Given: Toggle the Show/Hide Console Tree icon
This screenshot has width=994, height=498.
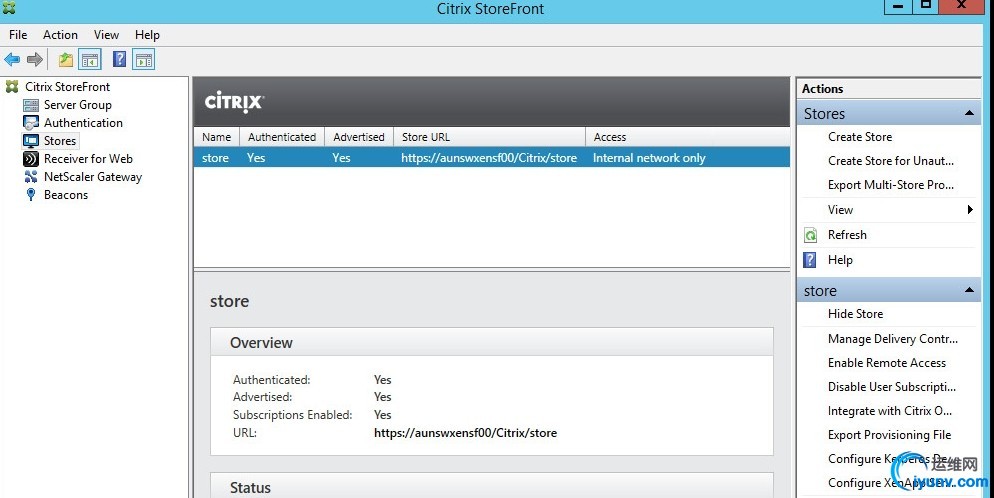Looking at the screenshot, I should [x=90, y=60].
